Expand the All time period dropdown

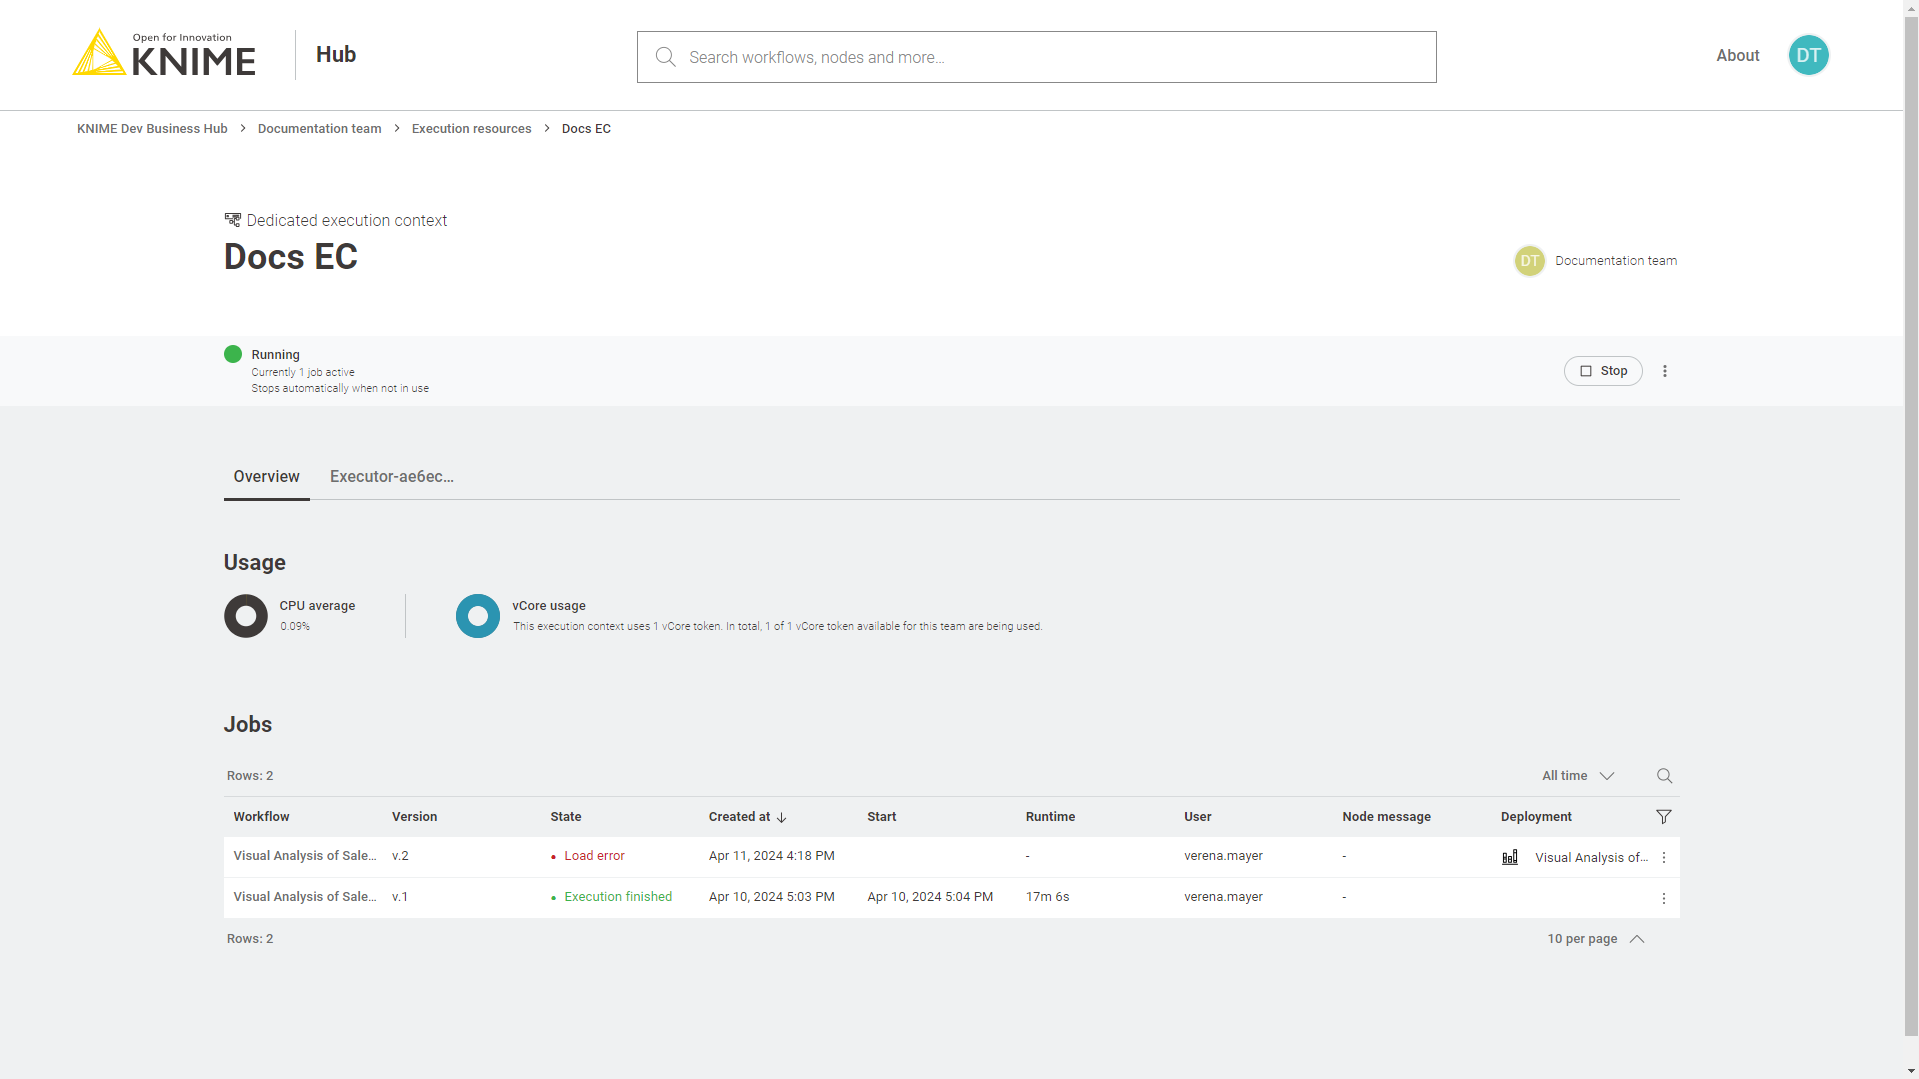point(1578,776)
